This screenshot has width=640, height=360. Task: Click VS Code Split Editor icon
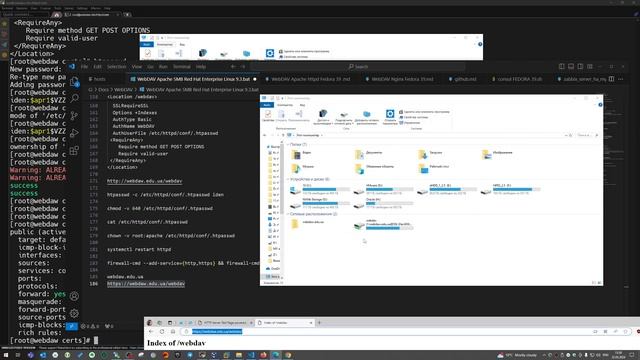(611, 79)
